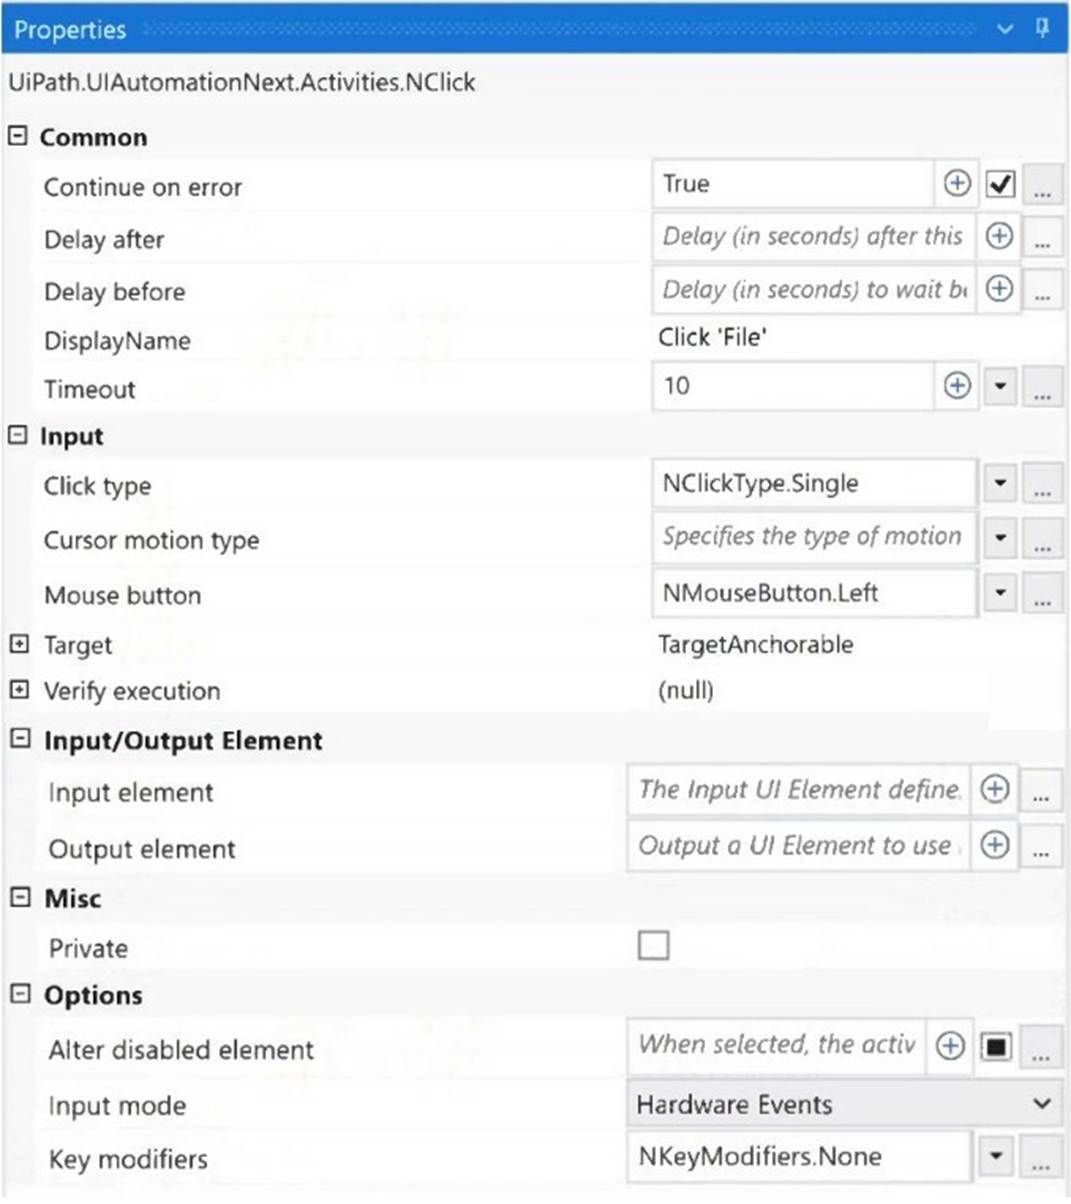Click the plus icon next to Delay after
Image resolution: width=1071 pixels, height=1204 pixels.
click(x=997, y=236)
